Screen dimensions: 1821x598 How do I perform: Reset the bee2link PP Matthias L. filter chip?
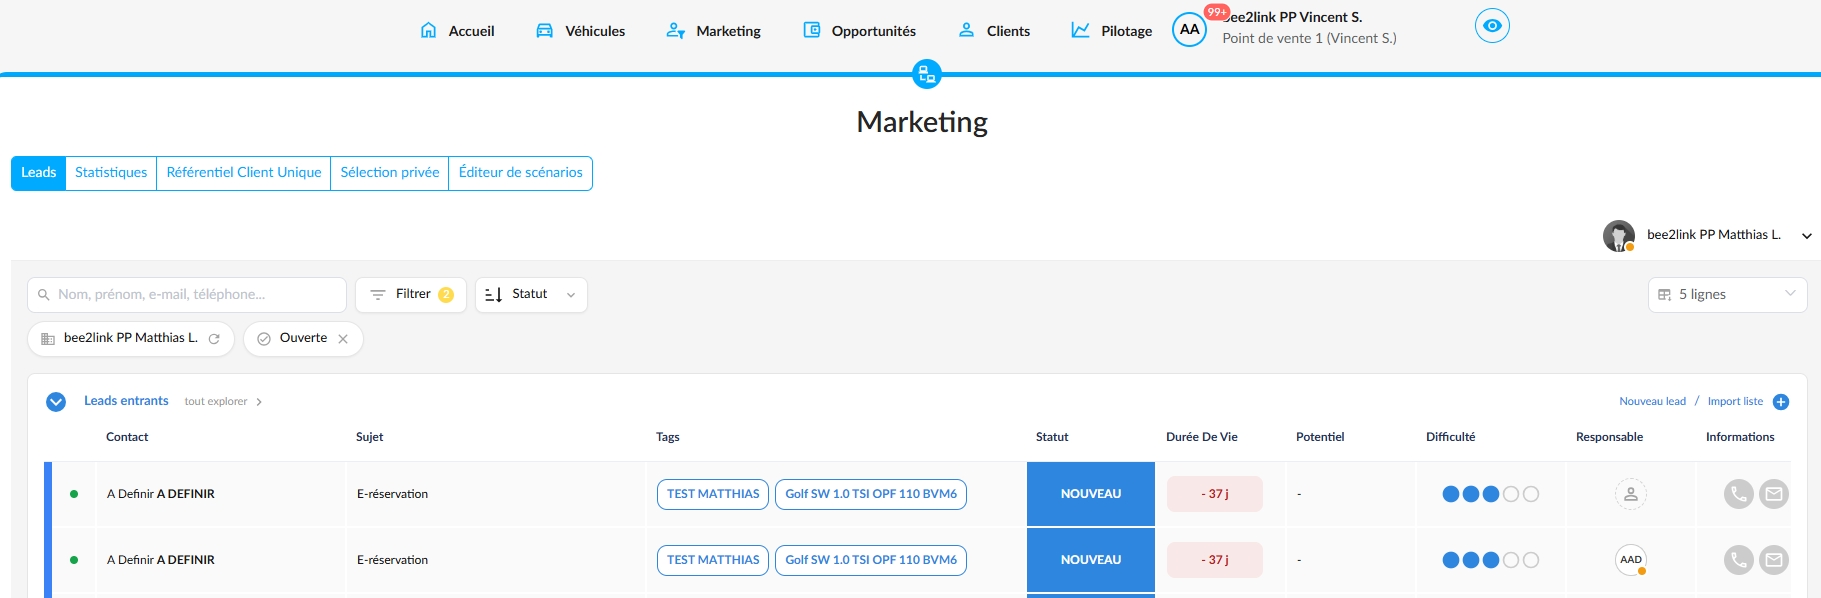click(214, 339)
